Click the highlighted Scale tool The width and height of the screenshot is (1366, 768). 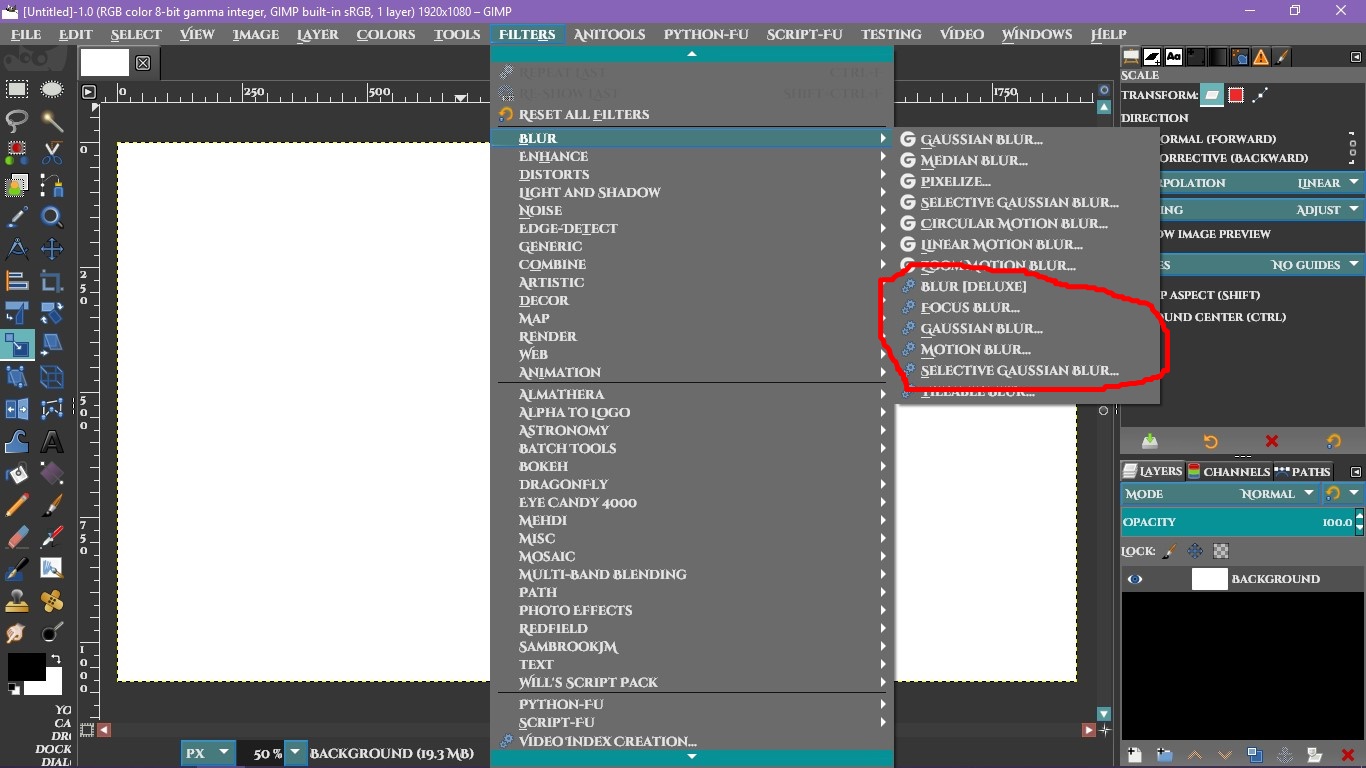[17, 345]
